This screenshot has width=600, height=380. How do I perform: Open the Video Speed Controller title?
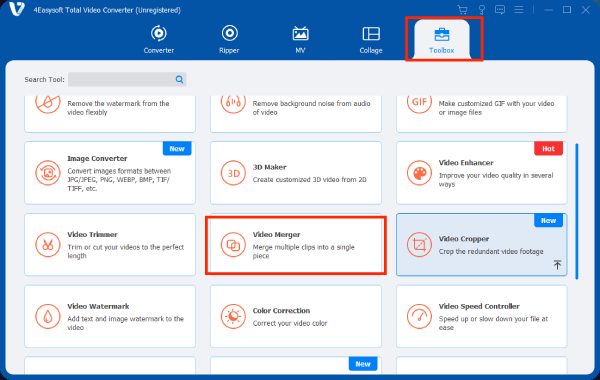[x=479, y=306]
